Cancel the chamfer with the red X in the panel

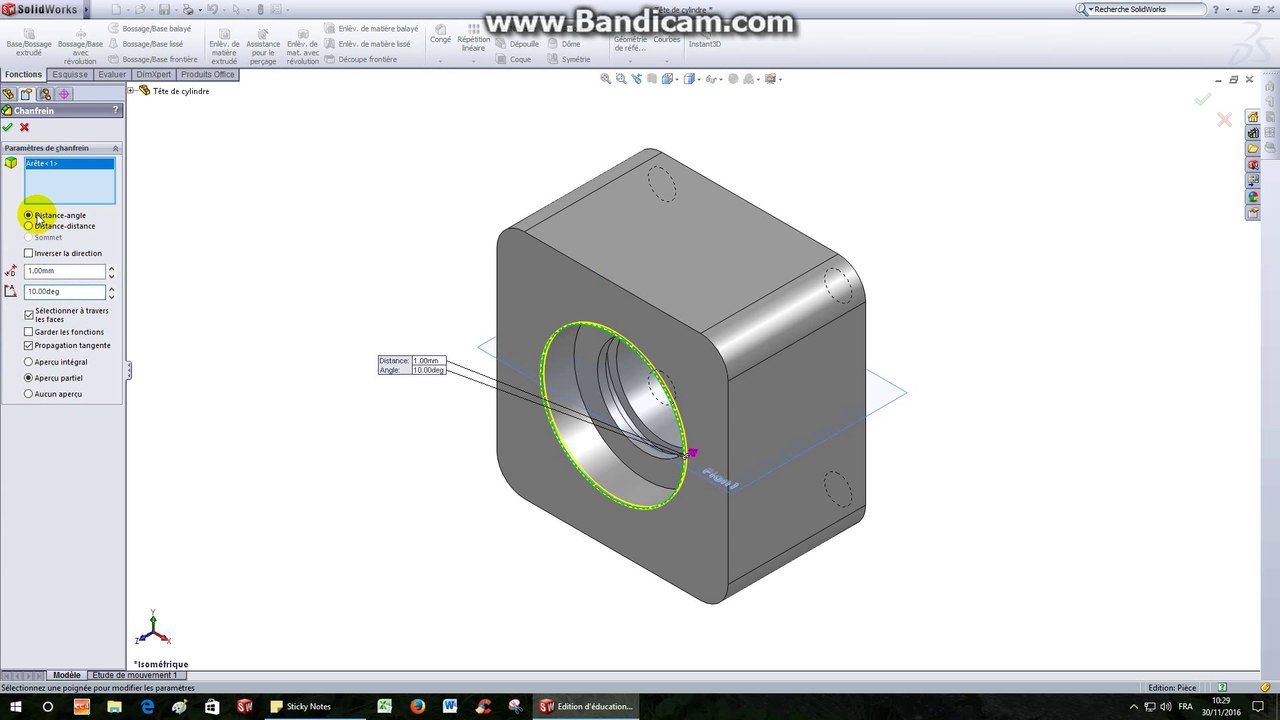tap(24, 127)
